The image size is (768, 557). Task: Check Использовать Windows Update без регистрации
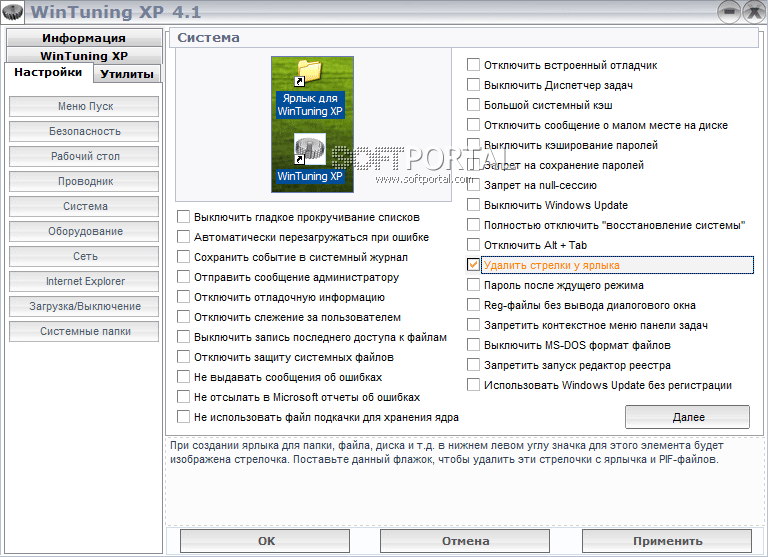click(x=473, y=385)
